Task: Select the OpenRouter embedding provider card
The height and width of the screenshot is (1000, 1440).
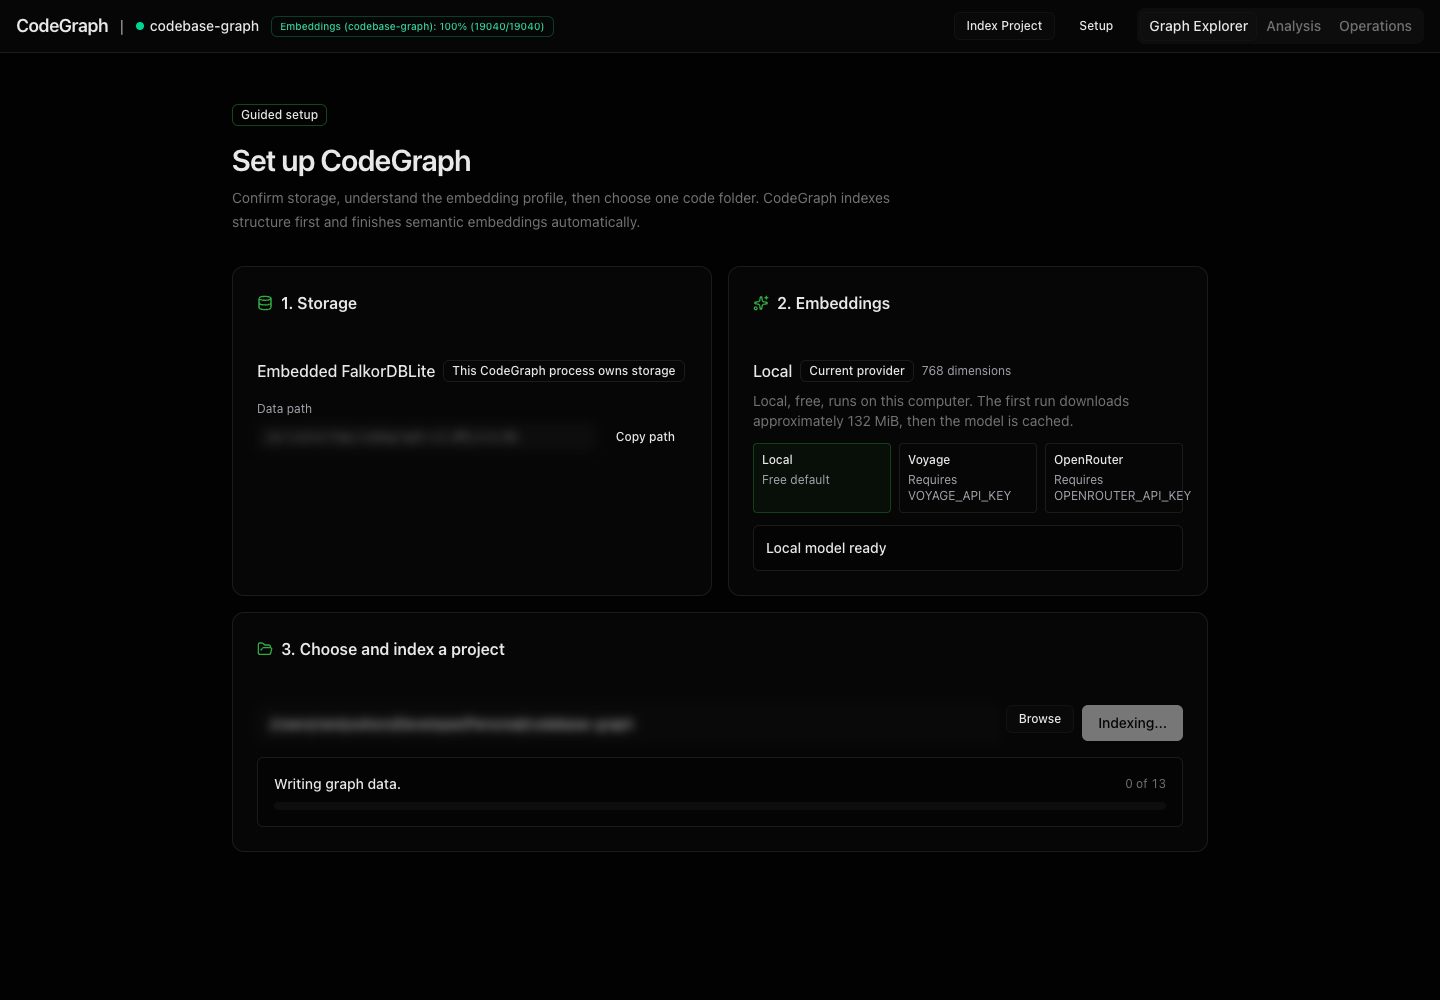Action: (1114, 478)
